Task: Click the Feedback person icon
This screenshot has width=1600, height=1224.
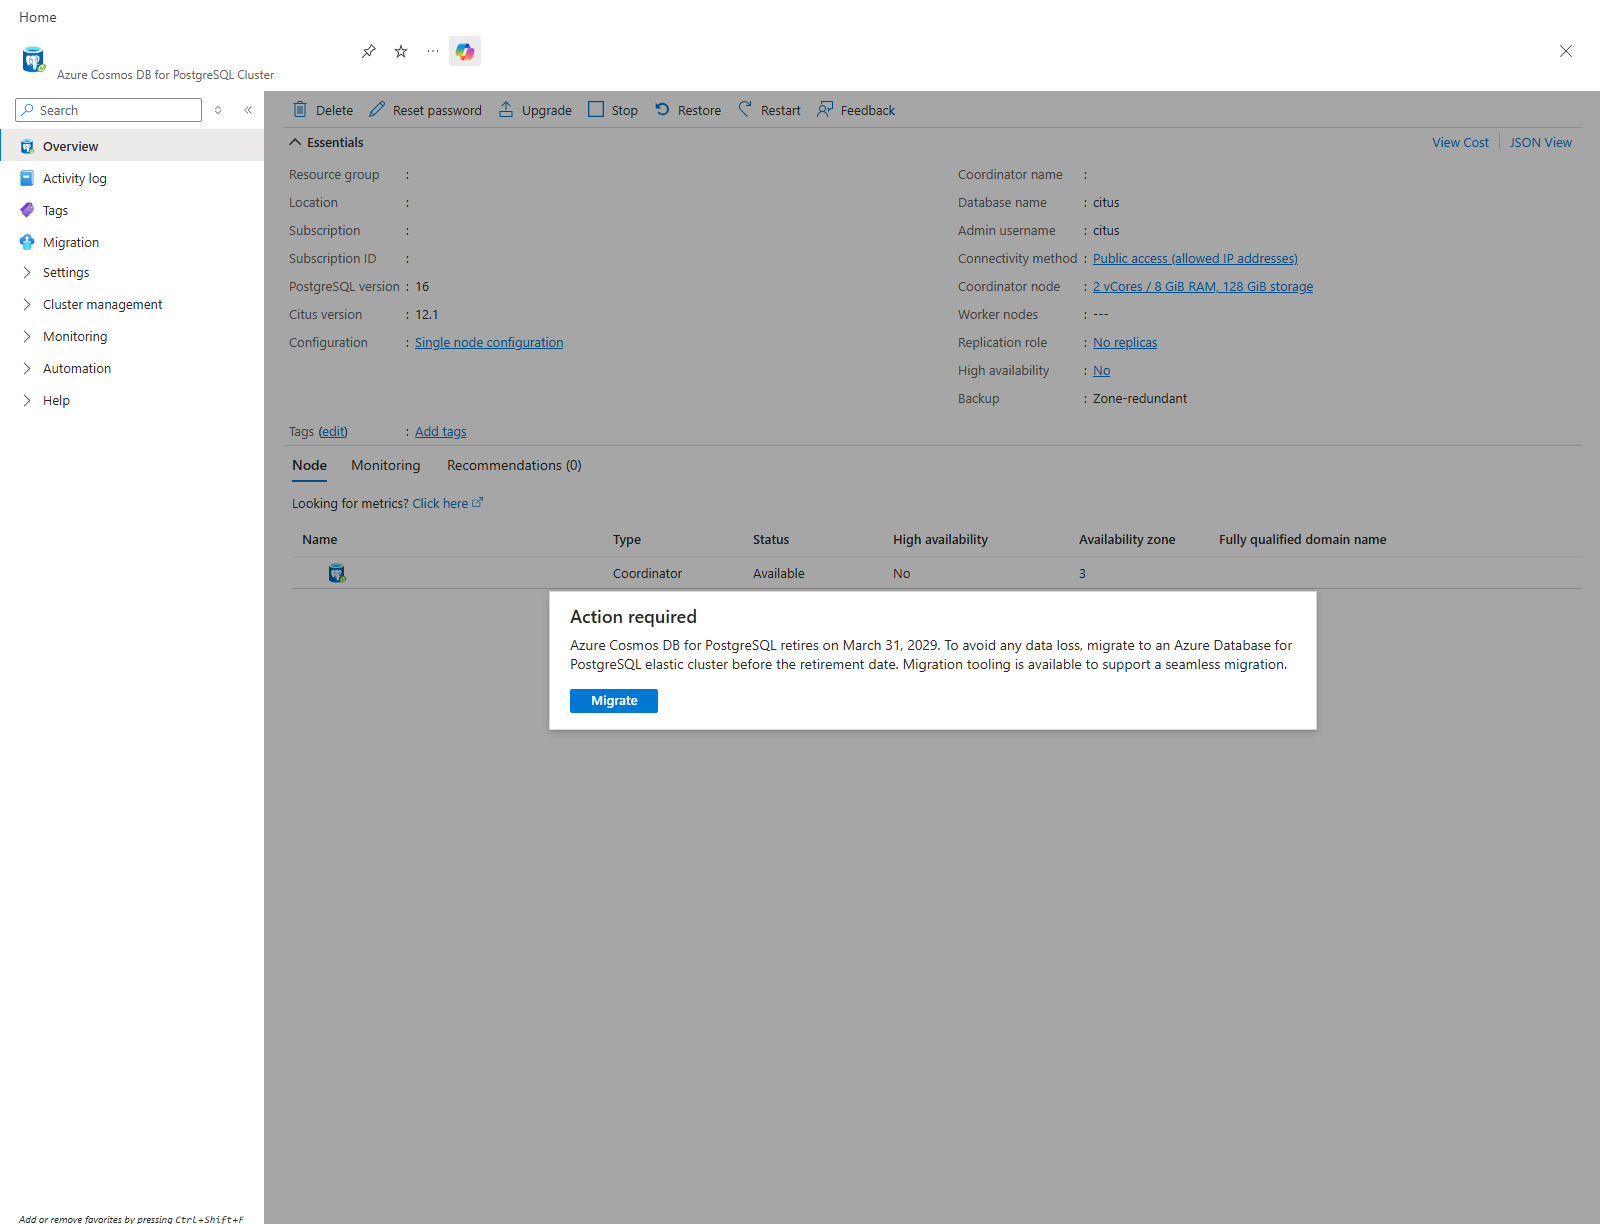Action: click(x=825, y=109)
